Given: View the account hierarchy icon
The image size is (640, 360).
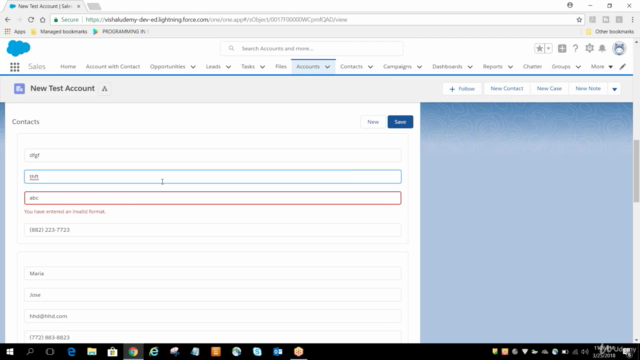Looking at the screenshot, I should click(104, 89).
